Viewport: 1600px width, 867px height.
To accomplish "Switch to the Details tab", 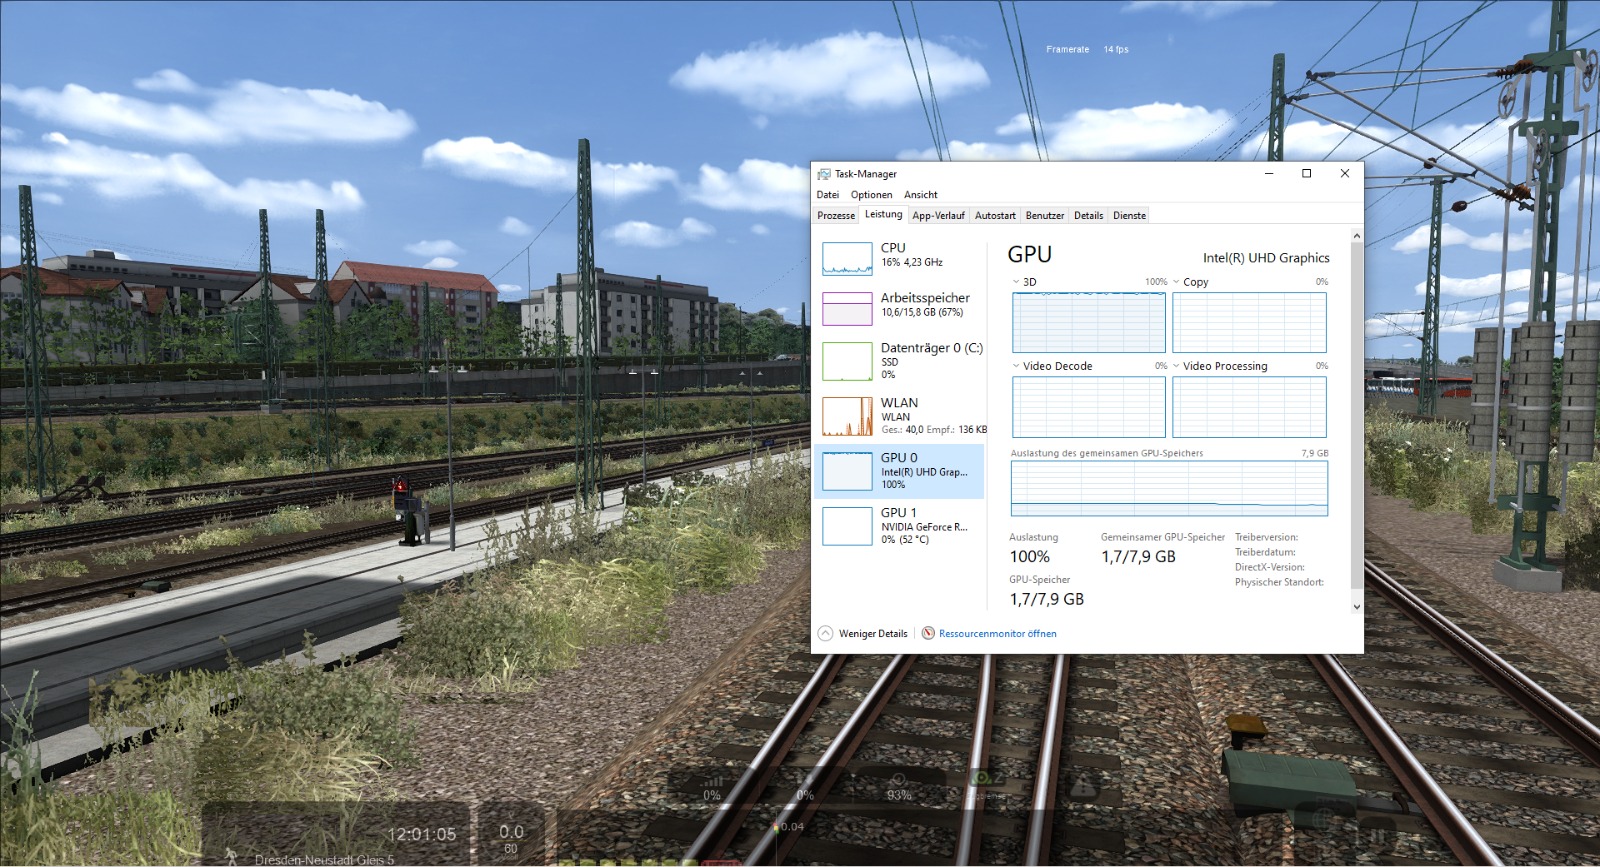I will [x=1089, y=216].
